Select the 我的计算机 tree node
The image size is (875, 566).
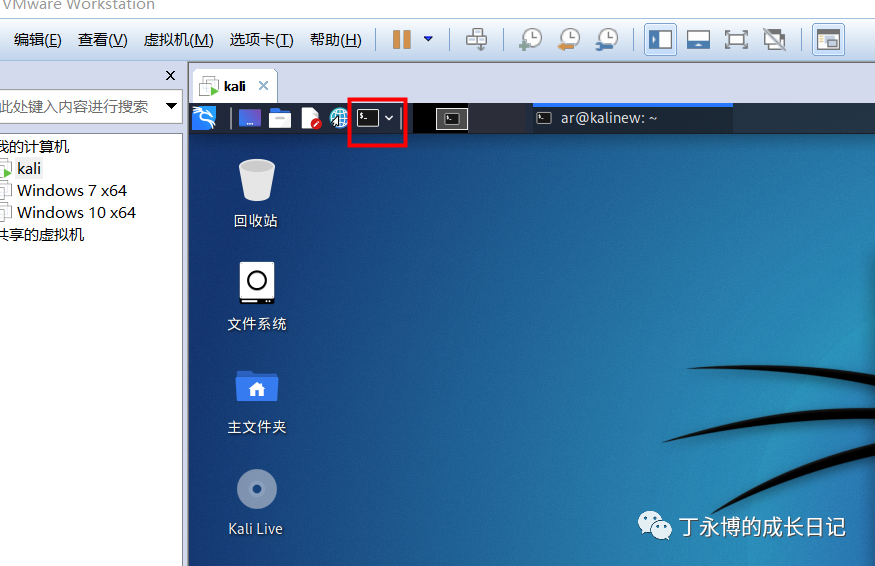(x=35, y=147)
